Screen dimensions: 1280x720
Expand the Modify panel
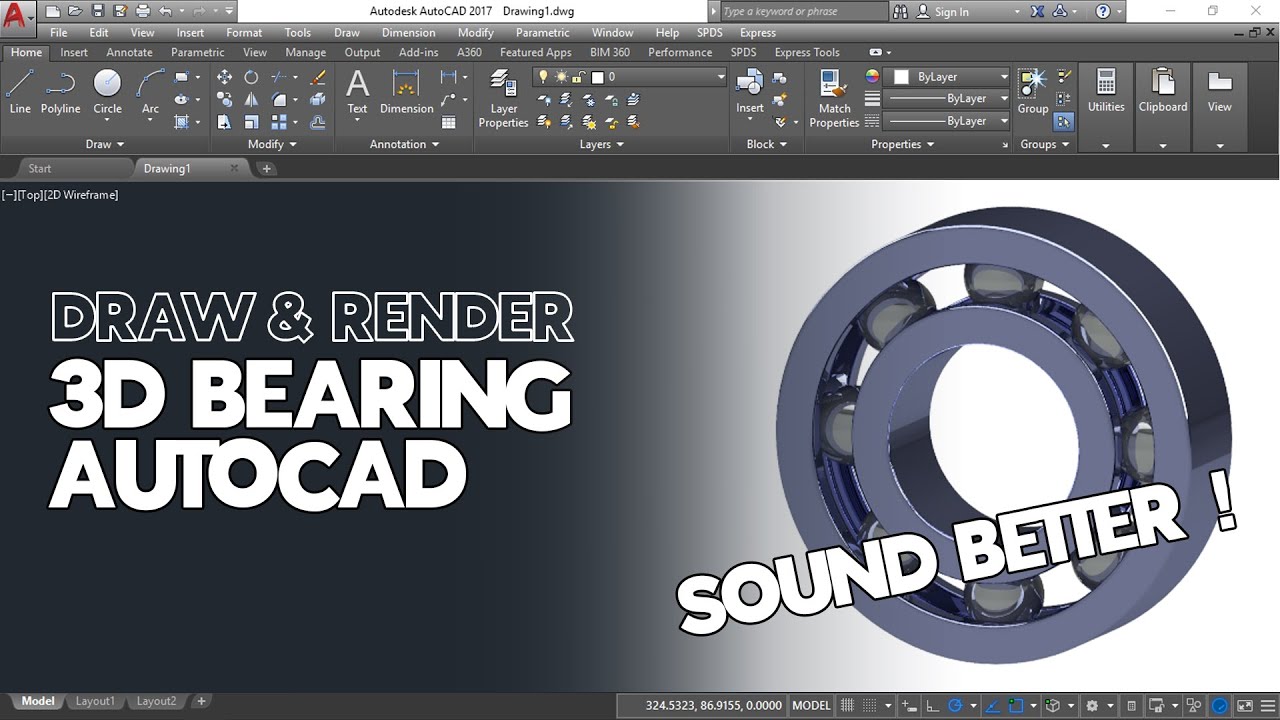point(272,144)
